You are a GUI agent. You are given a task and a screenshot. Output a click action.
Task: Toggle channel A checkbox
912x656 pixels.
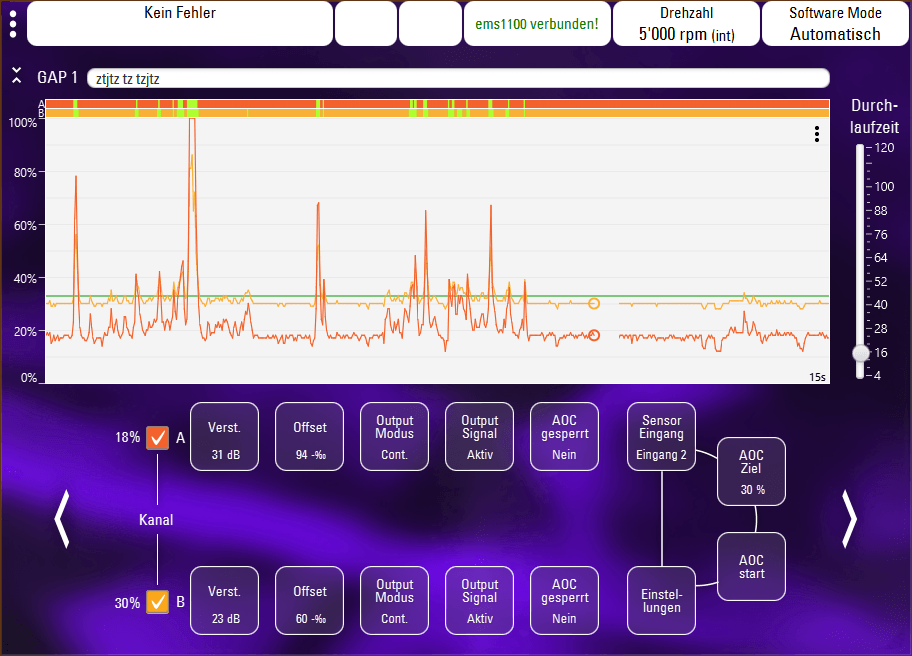pyautogui.click(x=158, y=438)
